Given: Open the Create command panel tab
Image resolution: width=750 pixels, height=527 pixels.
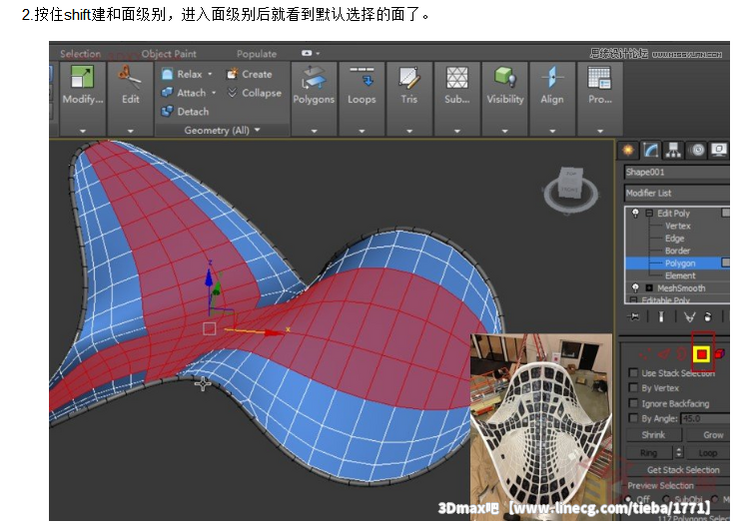Looking at the screenshot, I should point(628,150).
